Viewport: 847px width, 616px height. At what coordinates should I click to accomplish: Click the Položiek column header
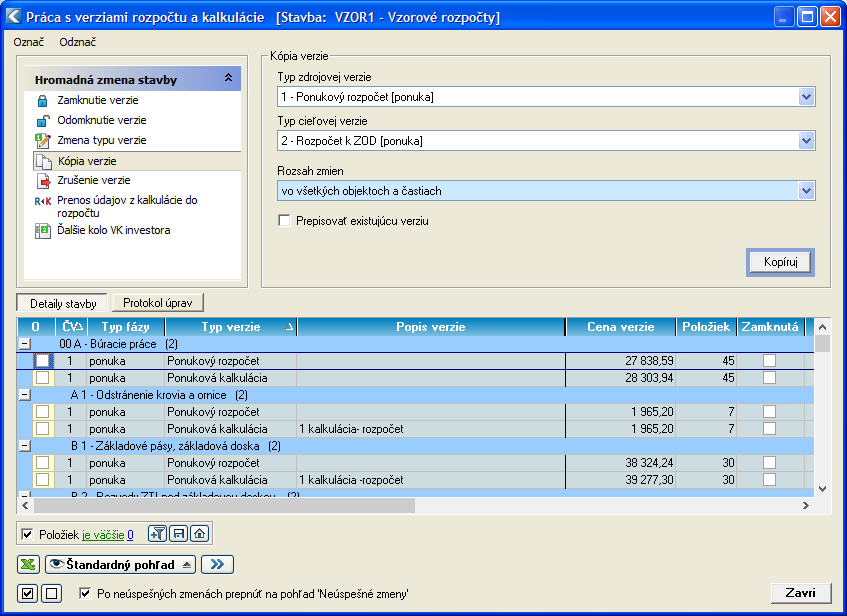pos(706,327)
